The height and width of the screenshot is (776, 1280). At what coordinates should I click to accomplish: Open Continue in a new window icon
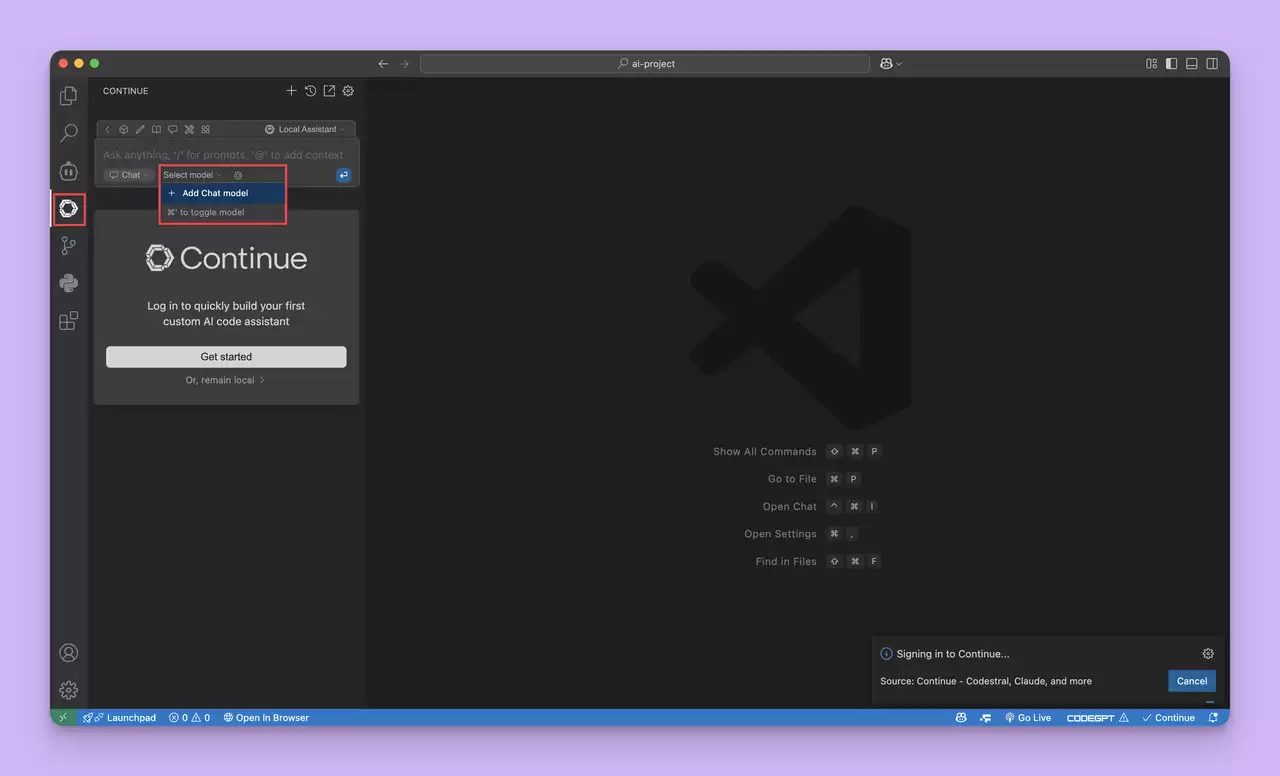329,91
